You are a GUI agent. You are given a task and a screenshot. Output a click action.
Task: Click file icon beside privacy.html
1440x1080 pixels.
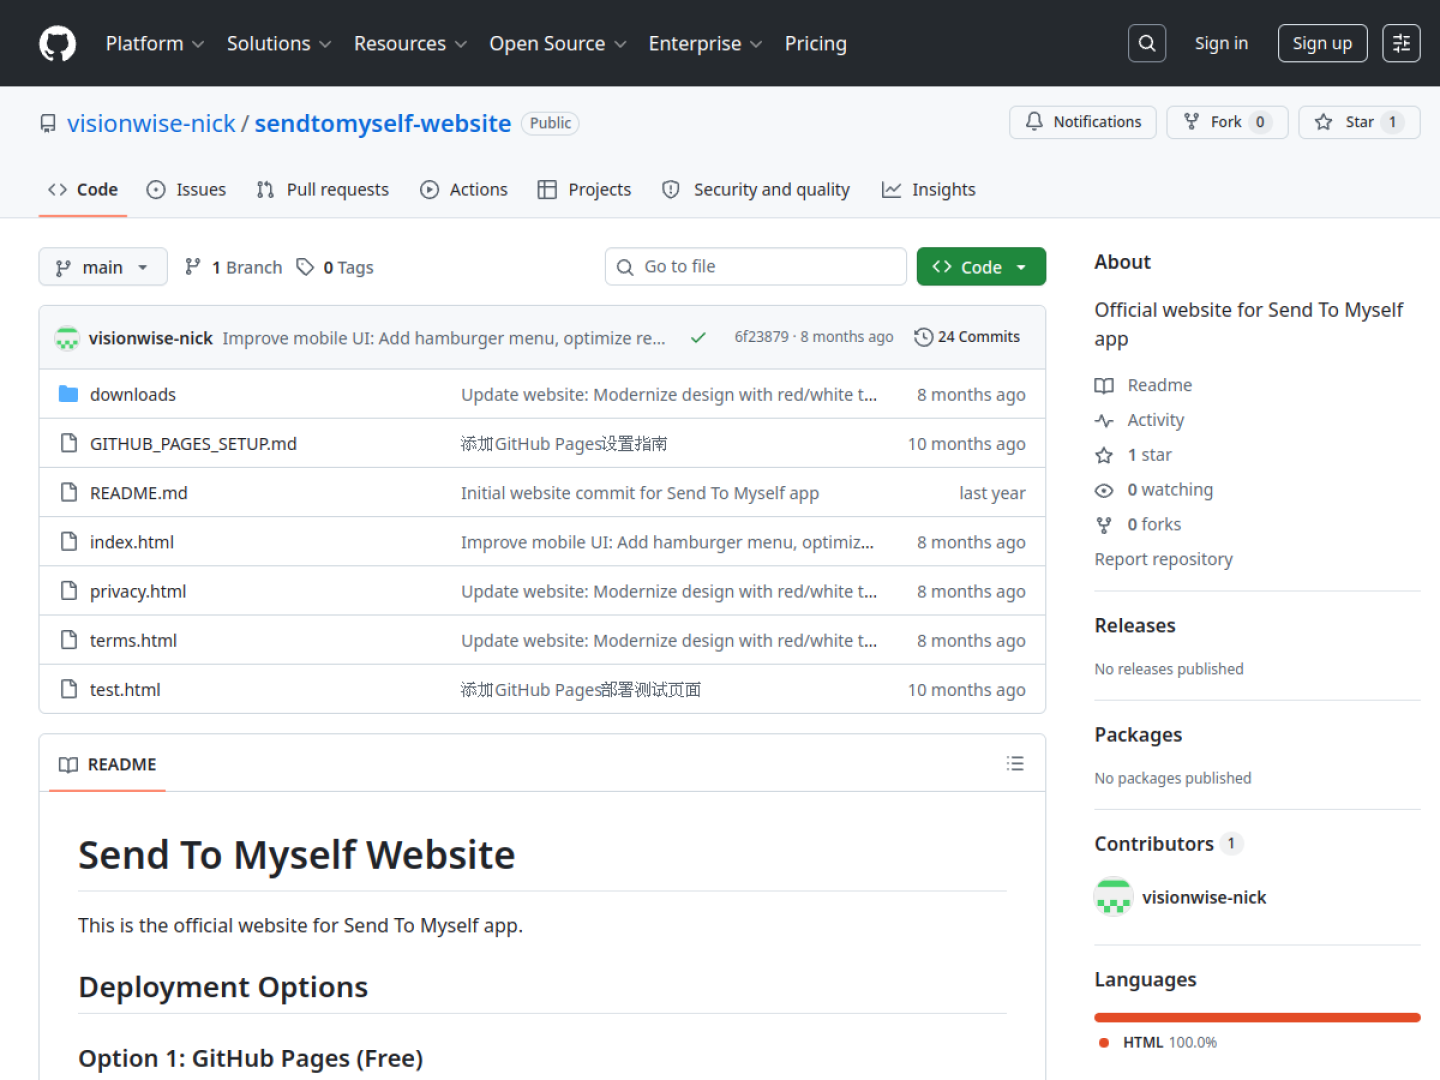tap(68, 590)
